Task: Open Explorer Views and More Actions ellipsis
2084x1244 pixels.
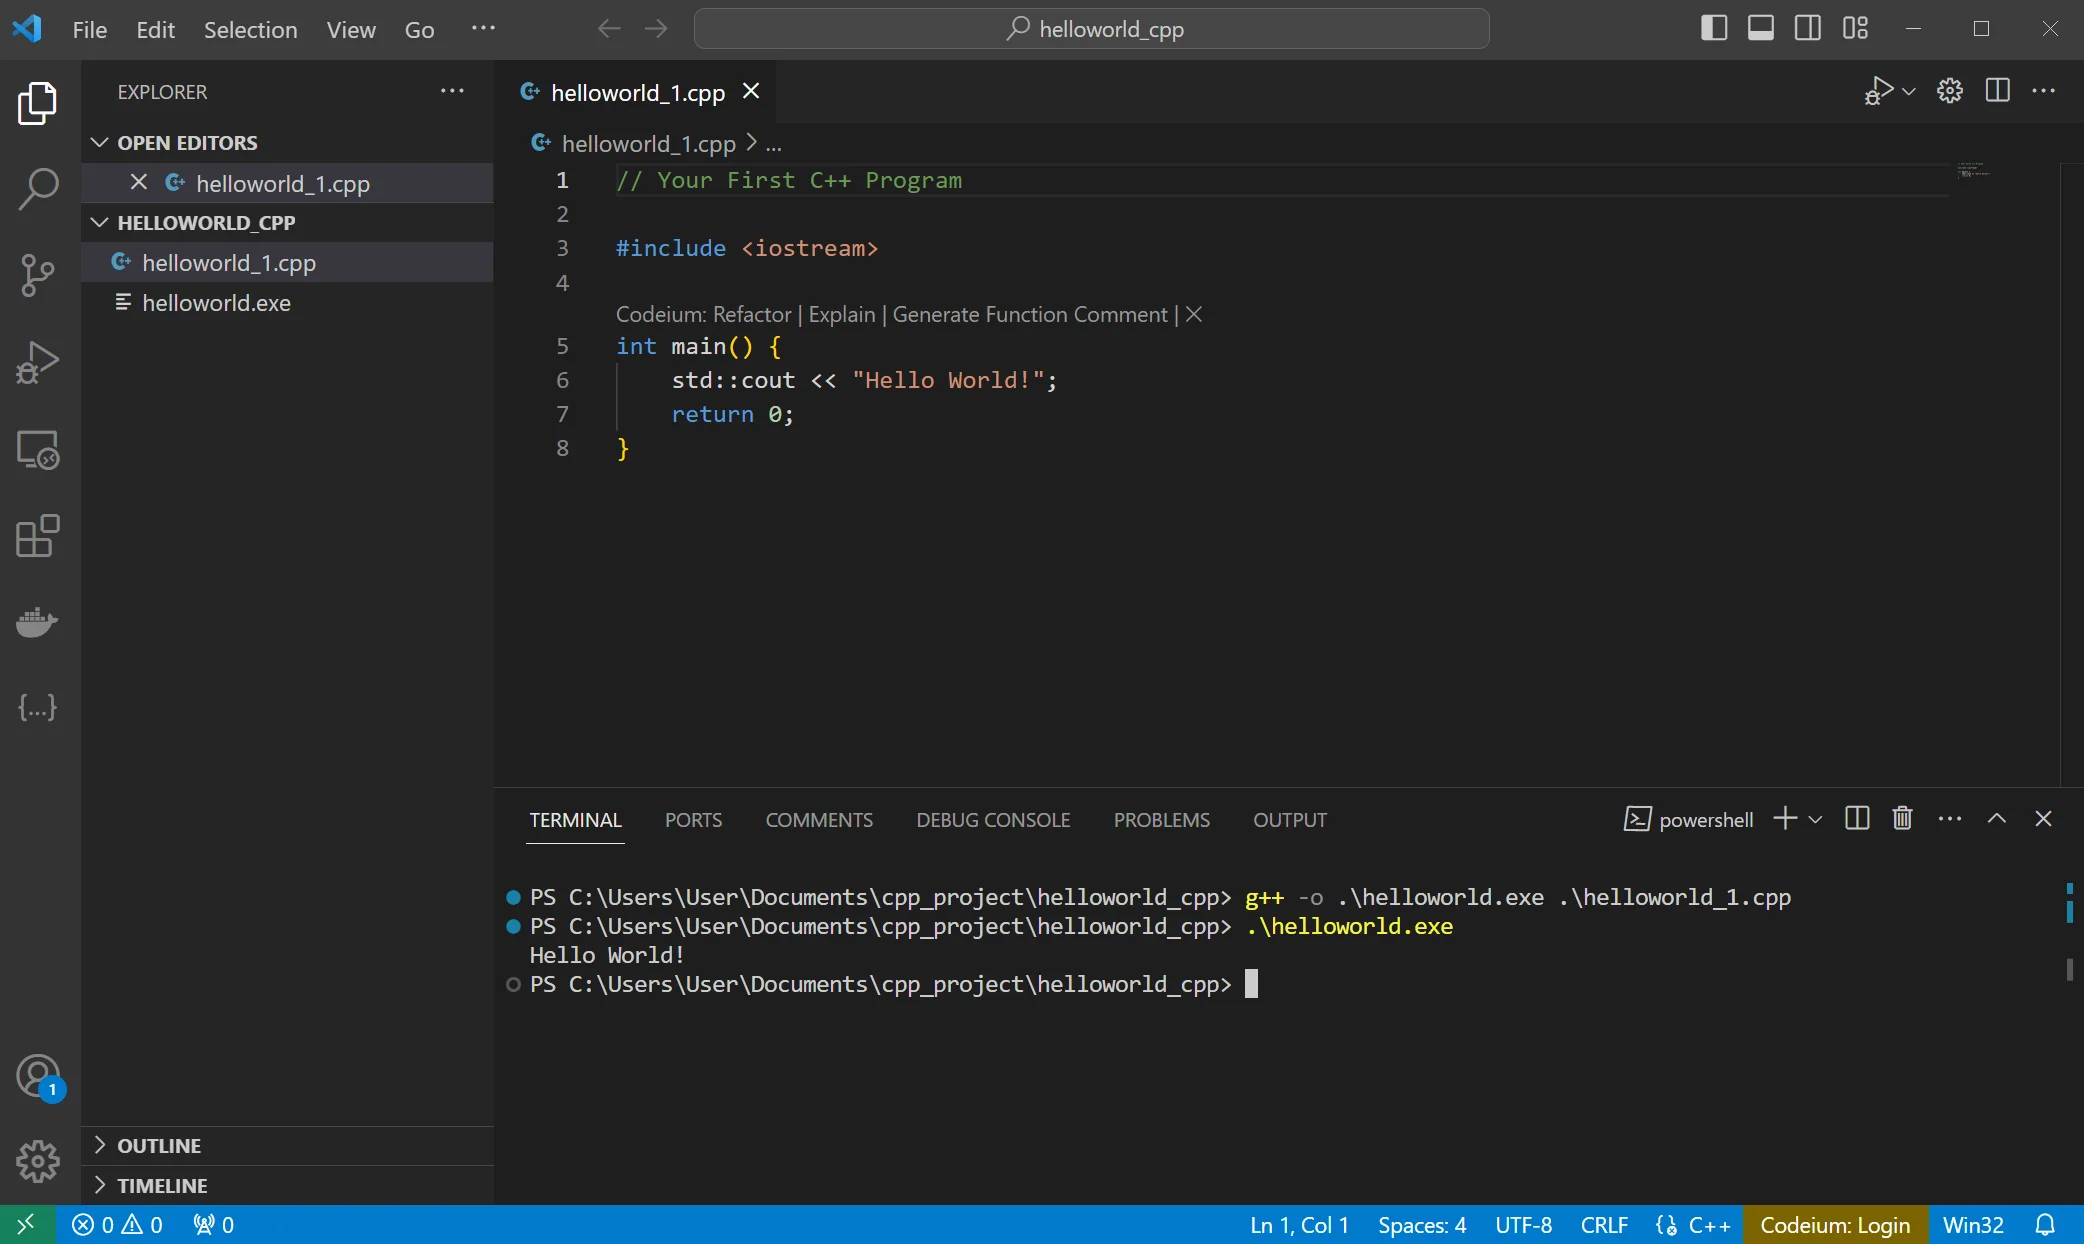Action: (x=453, y=91)
